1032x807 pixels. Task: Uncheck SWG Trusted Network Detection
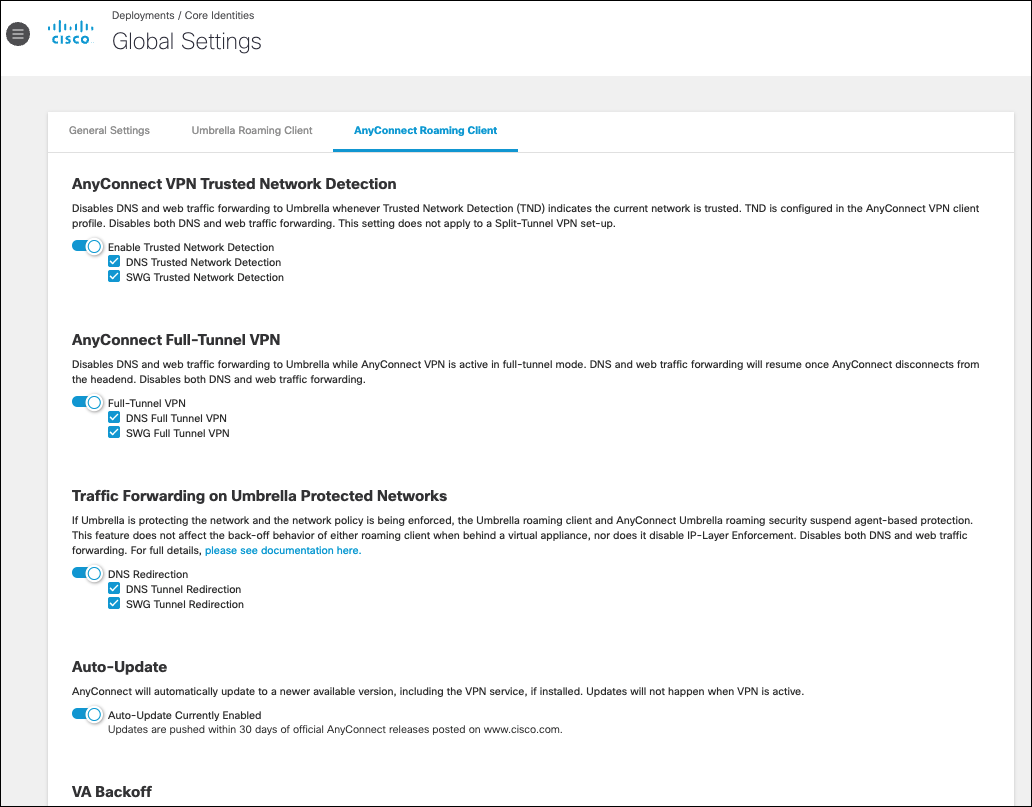point(114,276)
